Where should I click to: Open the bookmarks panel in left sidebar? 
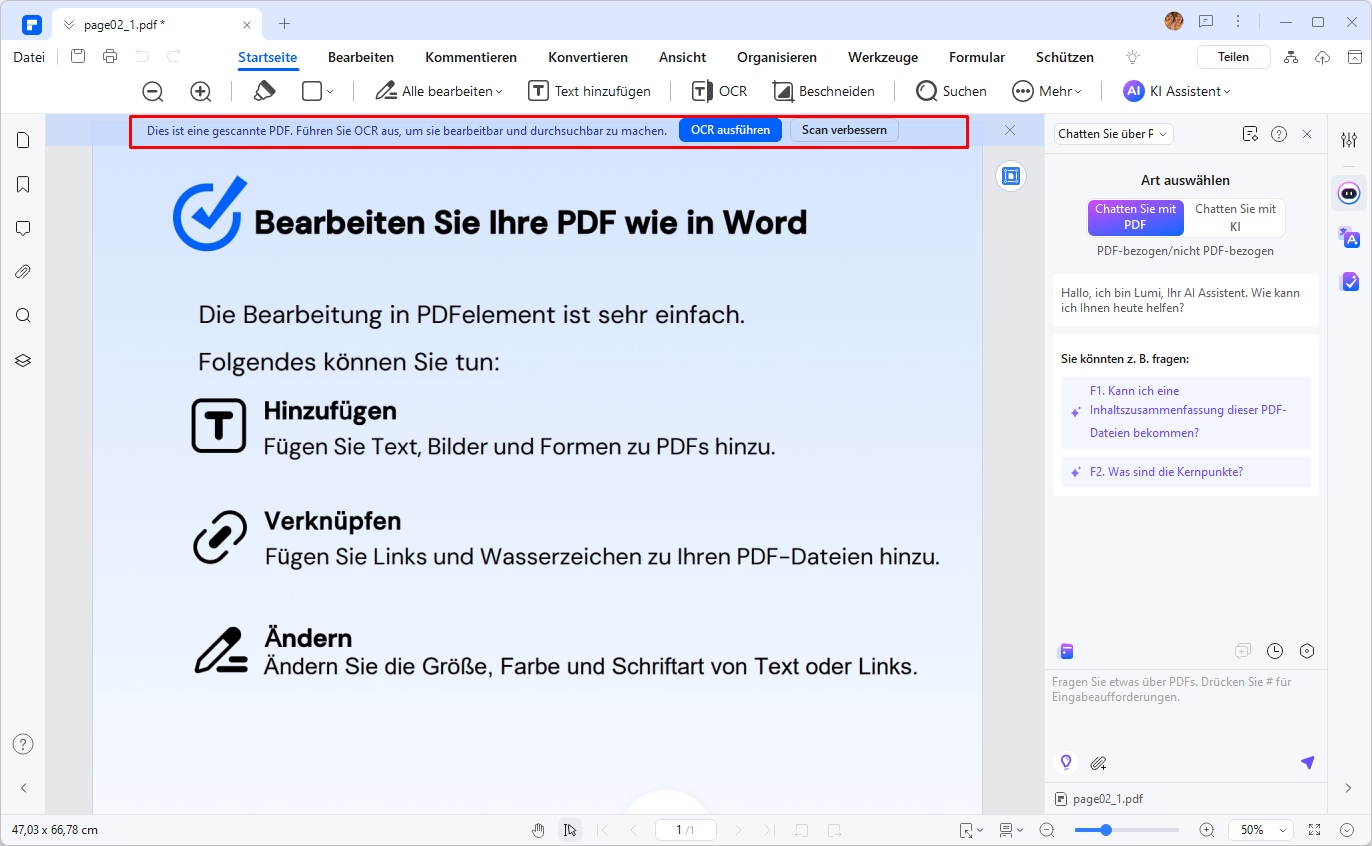pyautogui.click(x=23, y=184)
